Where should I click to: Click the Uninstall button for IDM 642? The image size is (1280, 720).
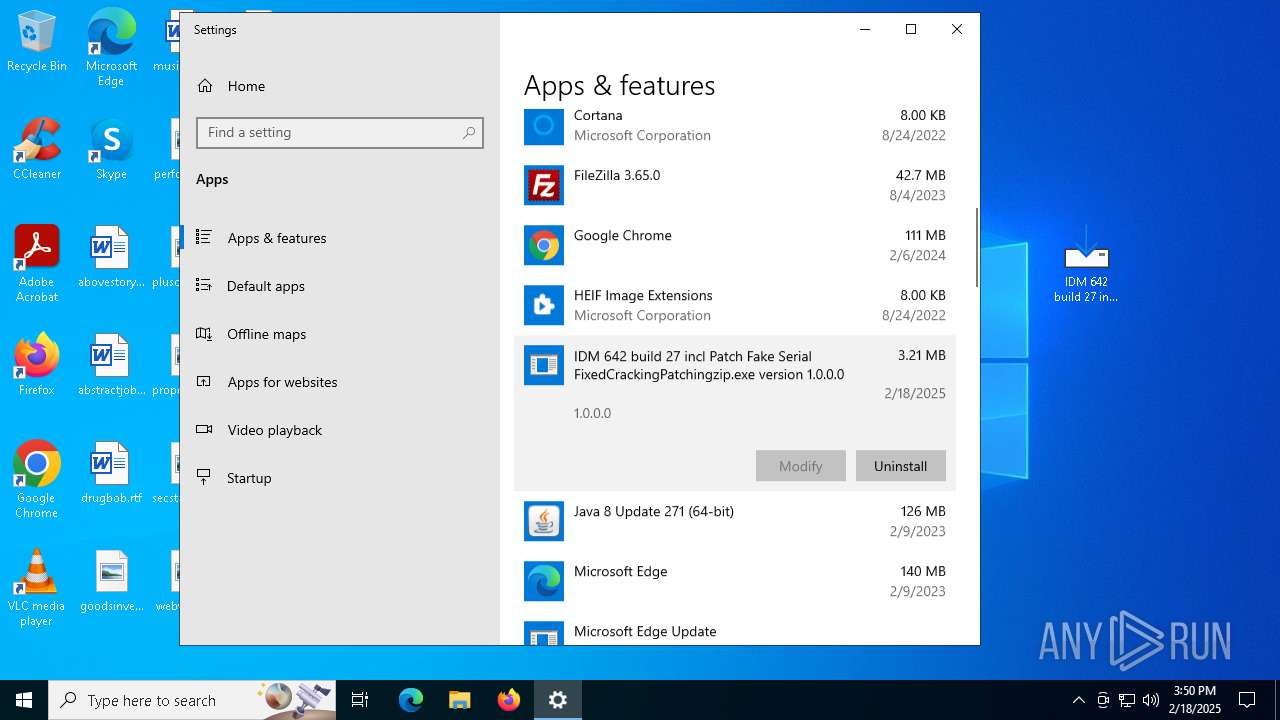point(900,466)
